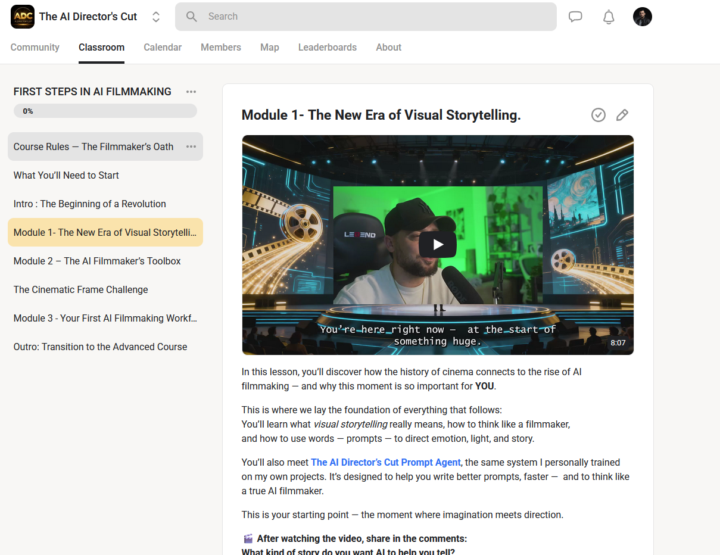Open the Calendar tab
720x555 pixels.
click(x=163, y=47)
